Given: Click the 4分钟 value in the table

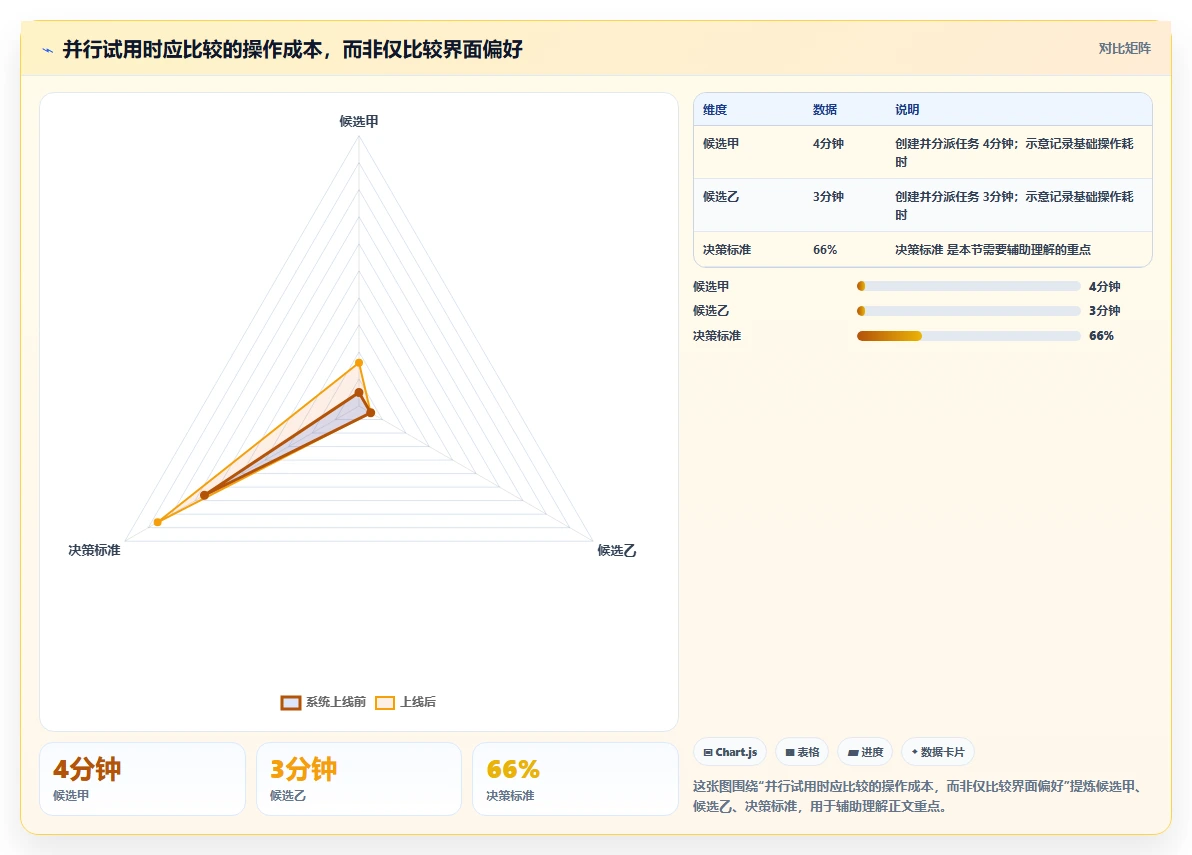Looking at the screenshot, I should (828, 144).
